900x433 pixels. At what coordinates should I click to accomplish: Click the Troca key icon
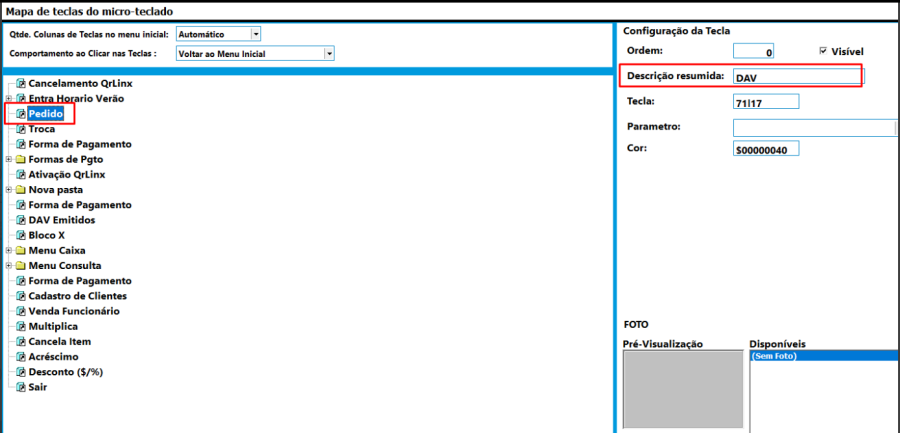[x=21, y=129]
